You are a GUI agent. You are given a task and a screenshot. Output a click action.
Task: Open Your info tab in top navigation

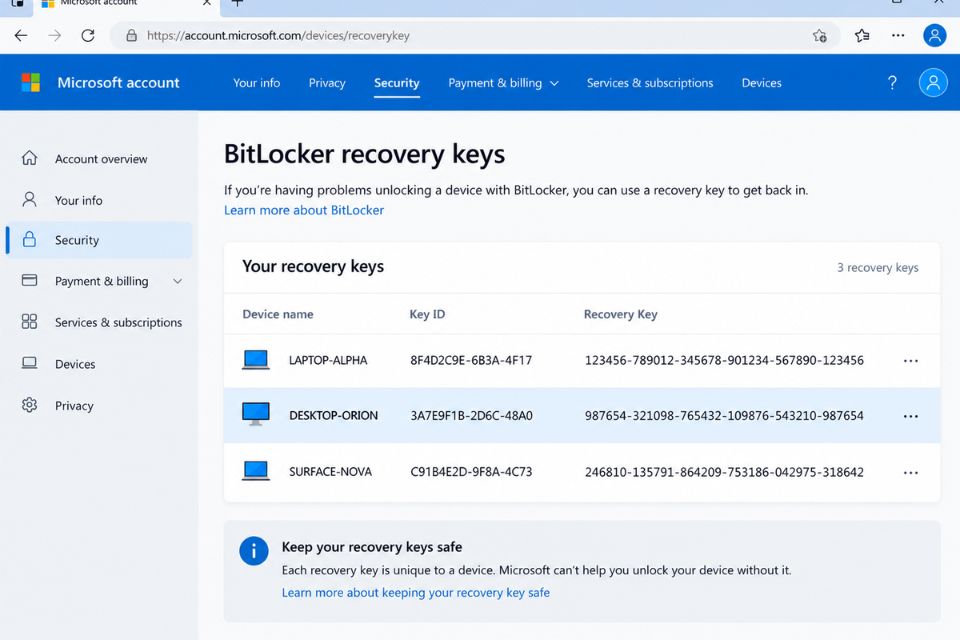point(257,83)
